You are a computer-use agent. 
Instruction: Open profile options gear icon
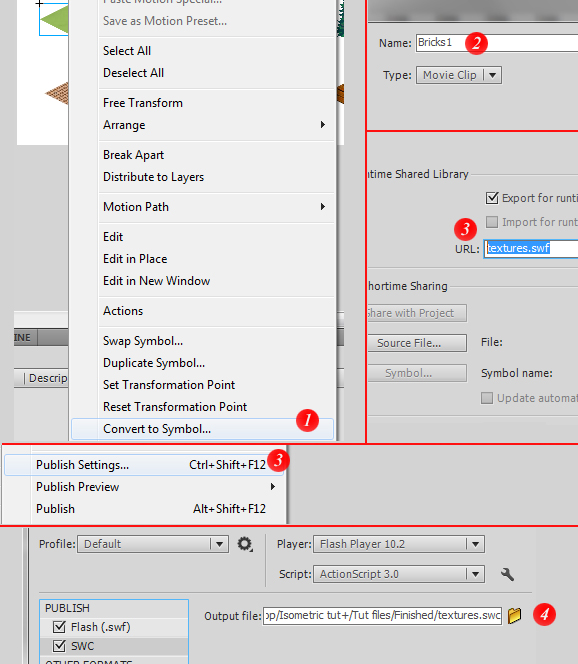pos(245,544)
